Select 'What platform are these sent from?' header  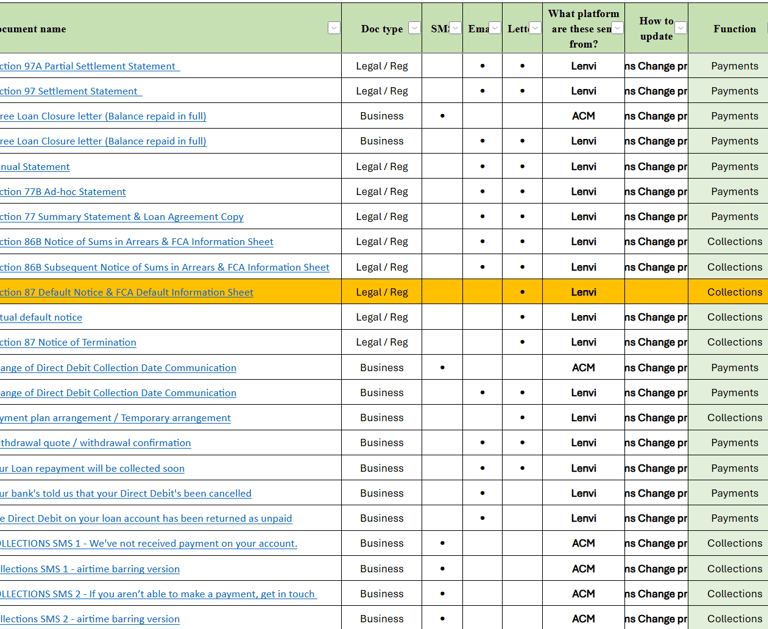583,28
